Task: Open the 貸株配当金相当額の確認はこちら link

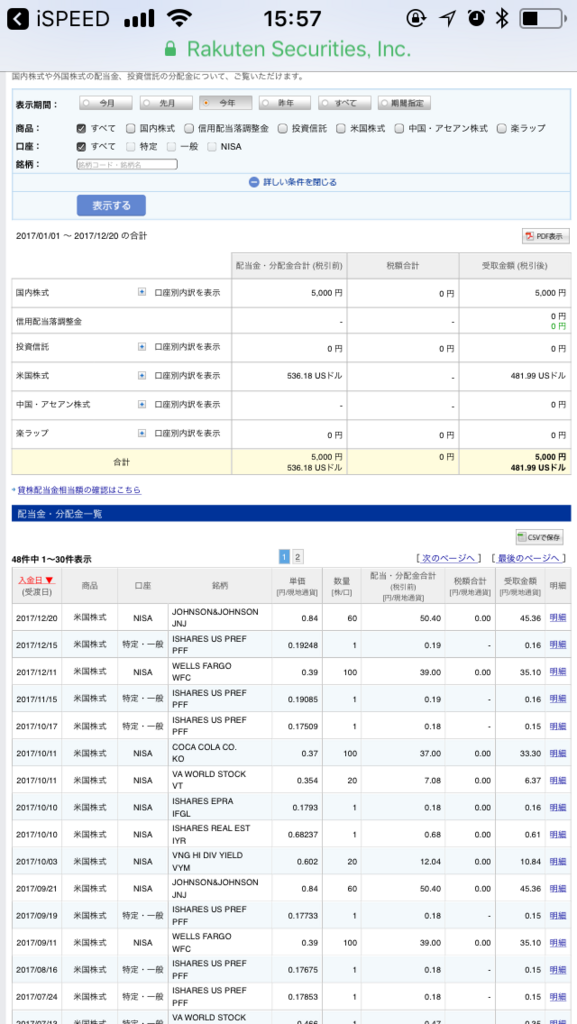Action: click(79, 489)
